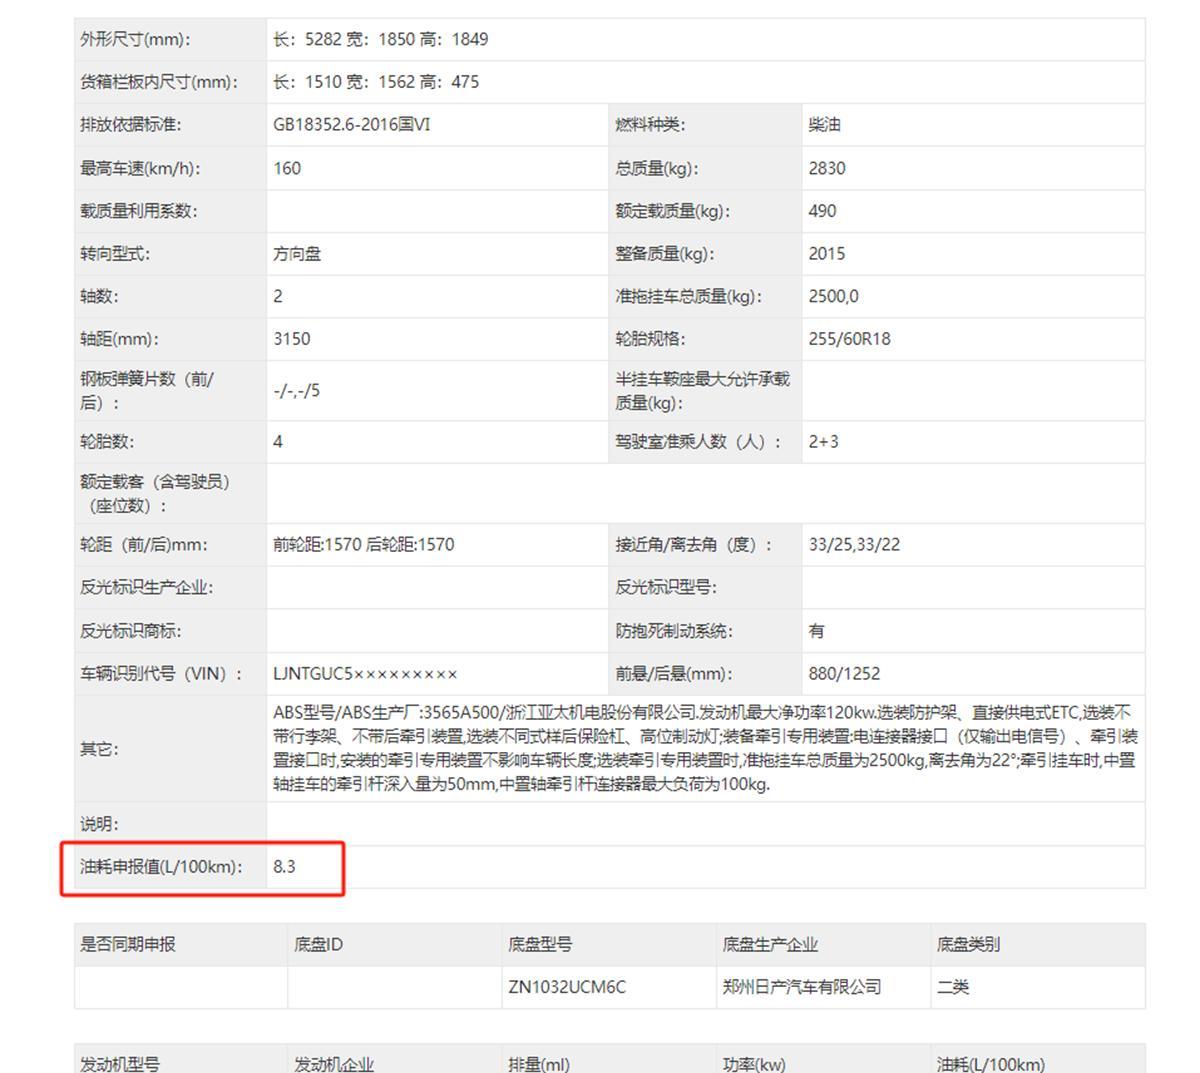Click the 半挂车鞍座最大允许承载质量(kg) label
1200x1073 pixels.
[x=702, y=391]
